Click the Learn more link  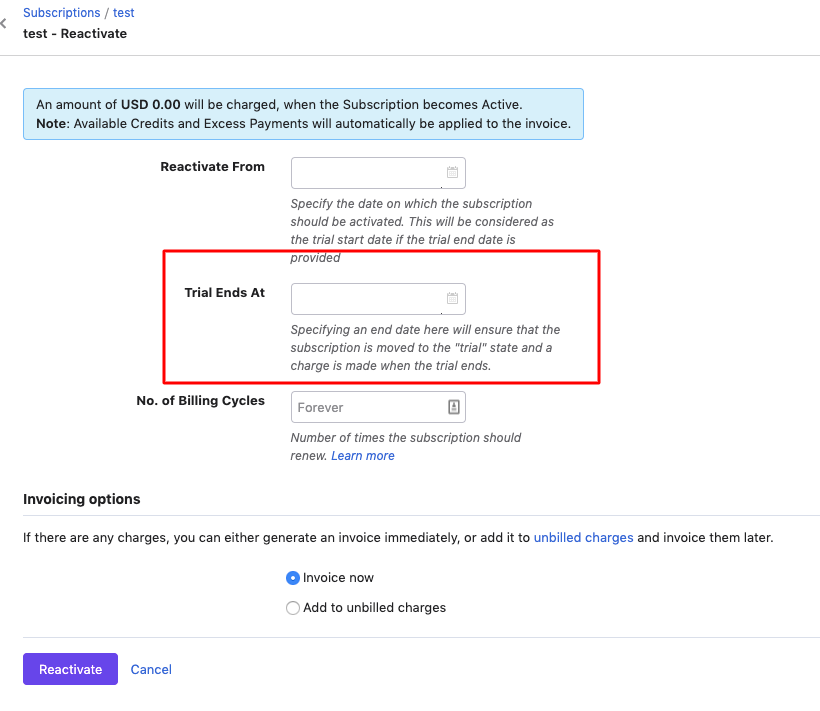click(x=363, y=456)
